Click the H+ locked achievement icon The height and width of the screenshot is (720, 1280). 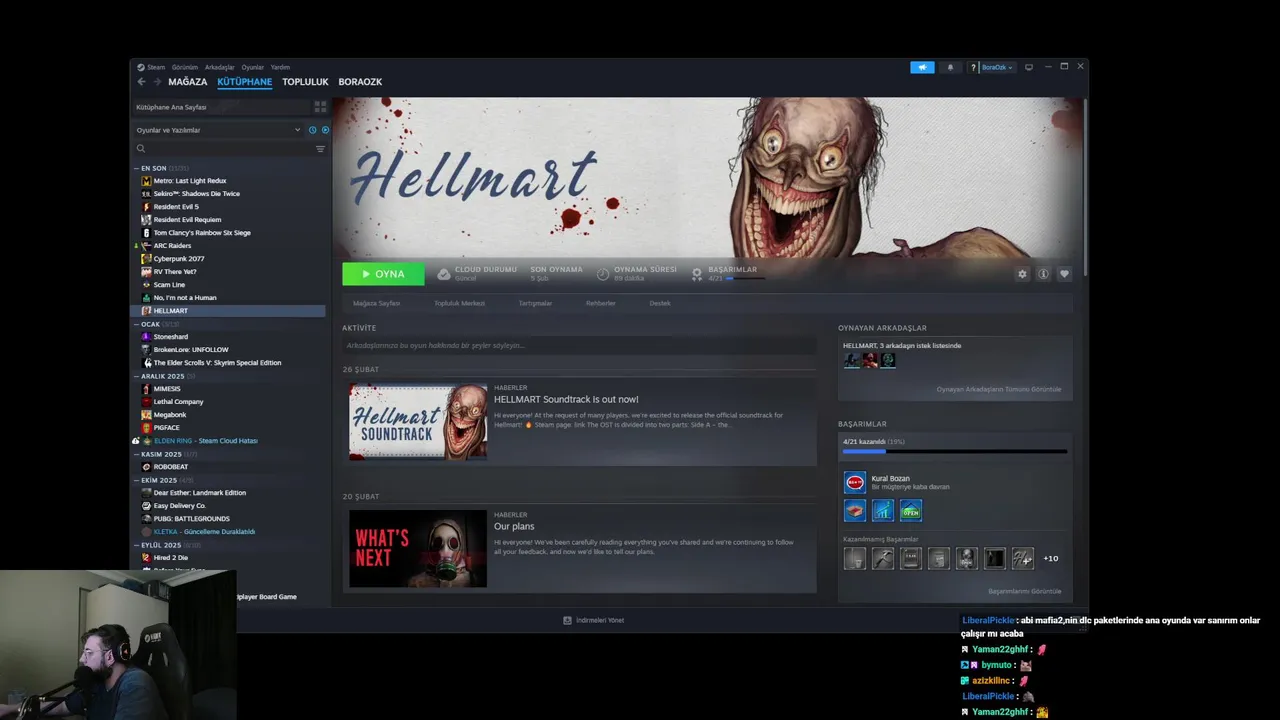click(1023, 558)
